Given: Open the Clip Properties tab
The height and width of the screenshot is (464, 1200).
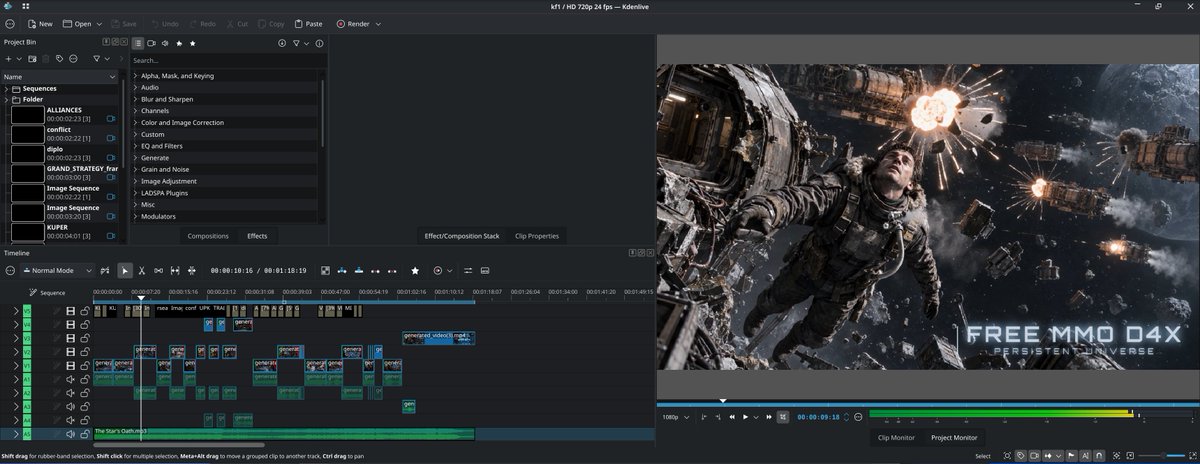Looking at the screenshot, I should [x=537, y=236].
